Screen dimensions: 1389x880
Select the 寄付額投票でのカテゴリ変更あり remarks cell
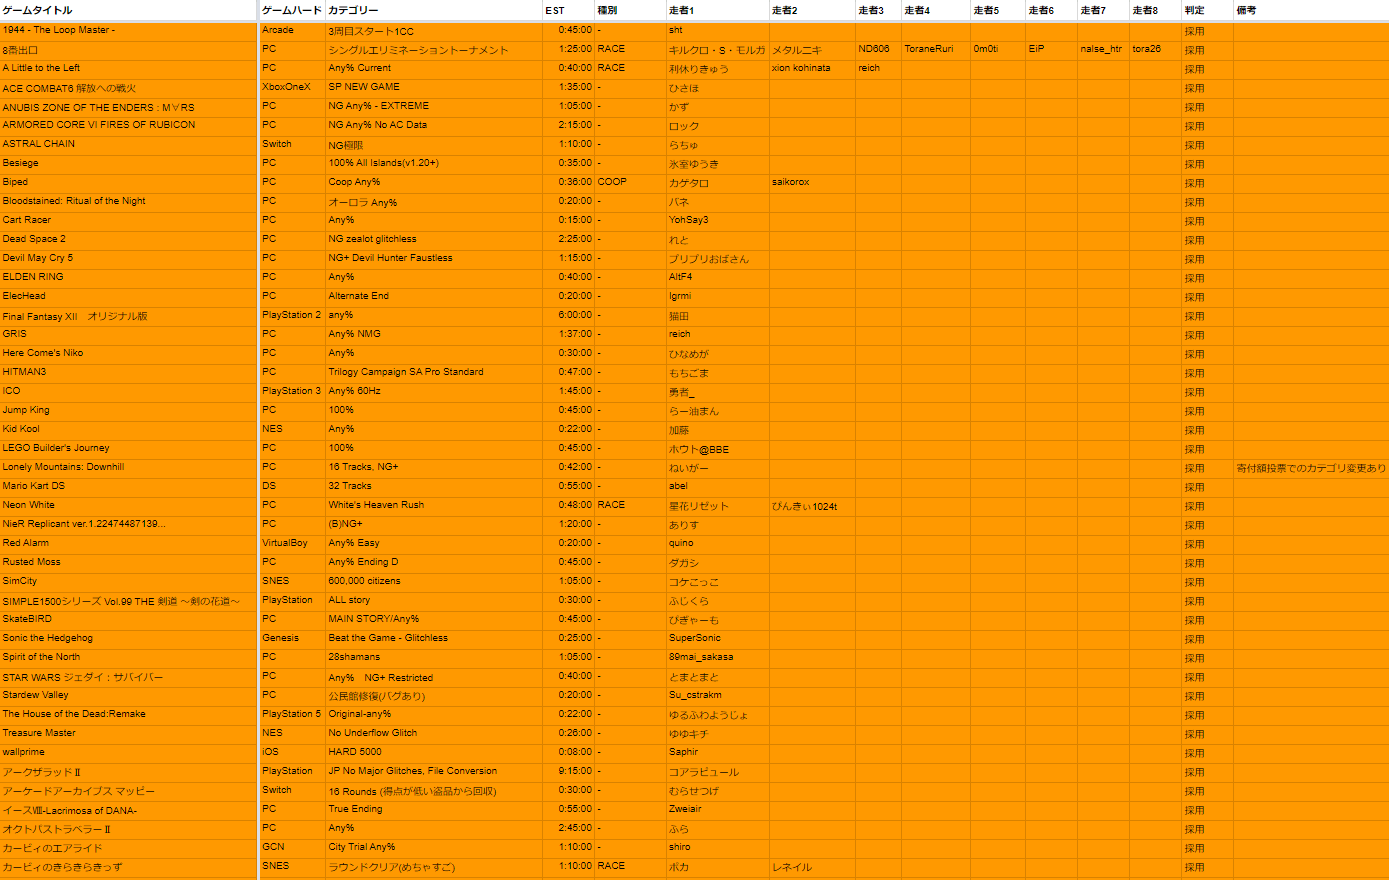point(1311,468)
